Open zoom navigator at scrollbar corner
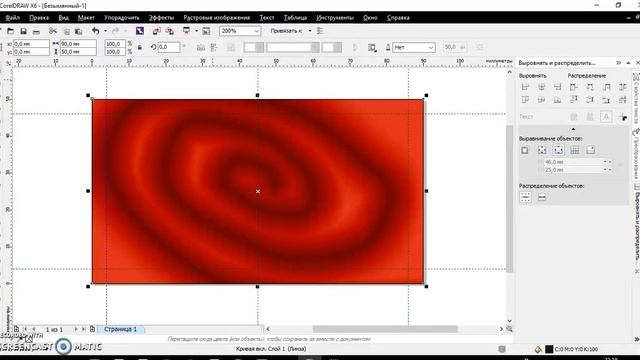Image resolution: width=640 pixels, height=360 pixels. [509, 329]
